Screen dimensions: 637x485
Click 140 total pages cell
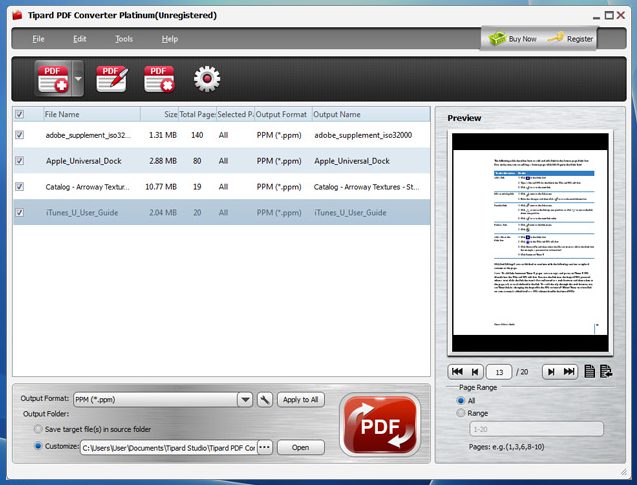click(x=197, y=135)
